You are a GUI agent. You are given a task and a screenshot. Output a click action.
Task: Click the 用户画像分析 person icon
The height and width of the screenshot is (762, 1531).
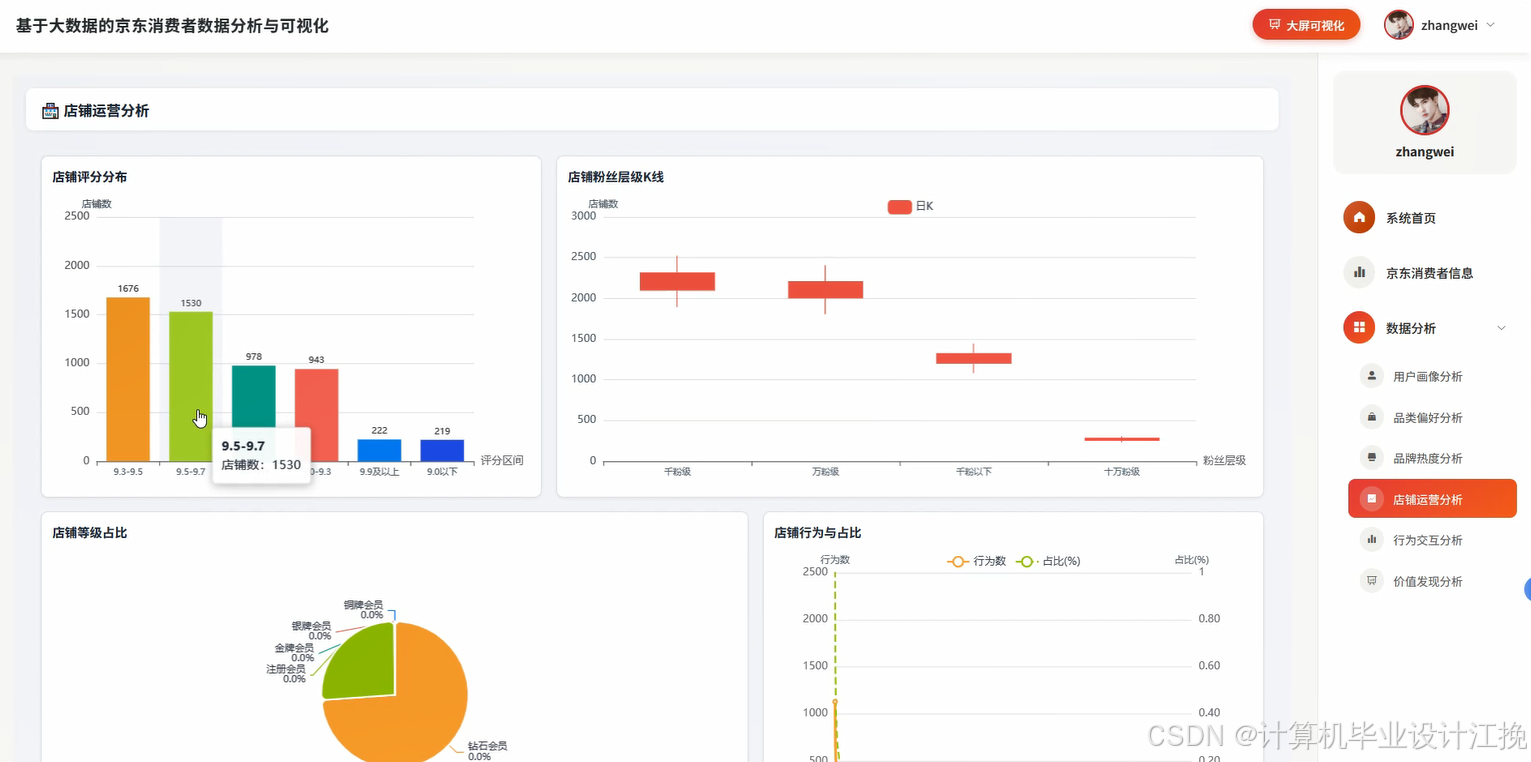tap(1372, 376)
